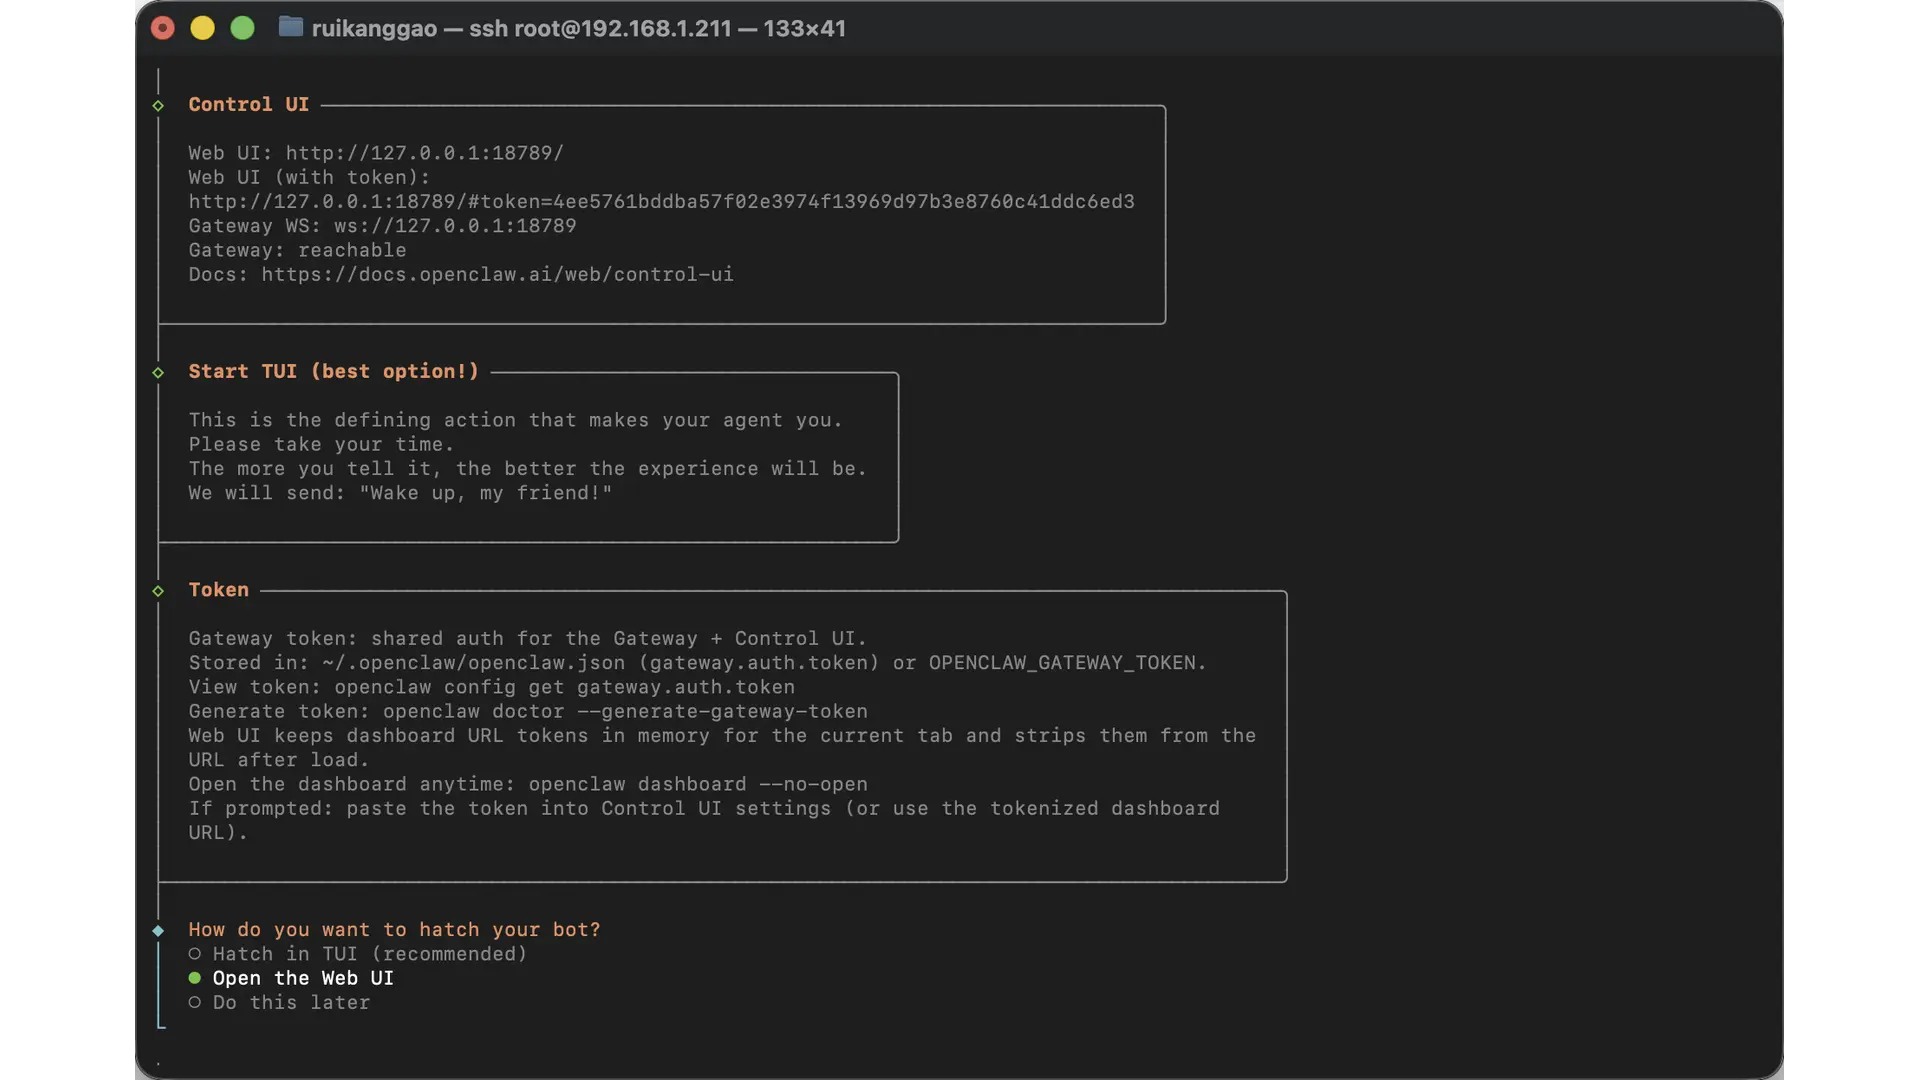Click the red close window button
Screen dimensions: 1920x1080
tap(163, 28)
